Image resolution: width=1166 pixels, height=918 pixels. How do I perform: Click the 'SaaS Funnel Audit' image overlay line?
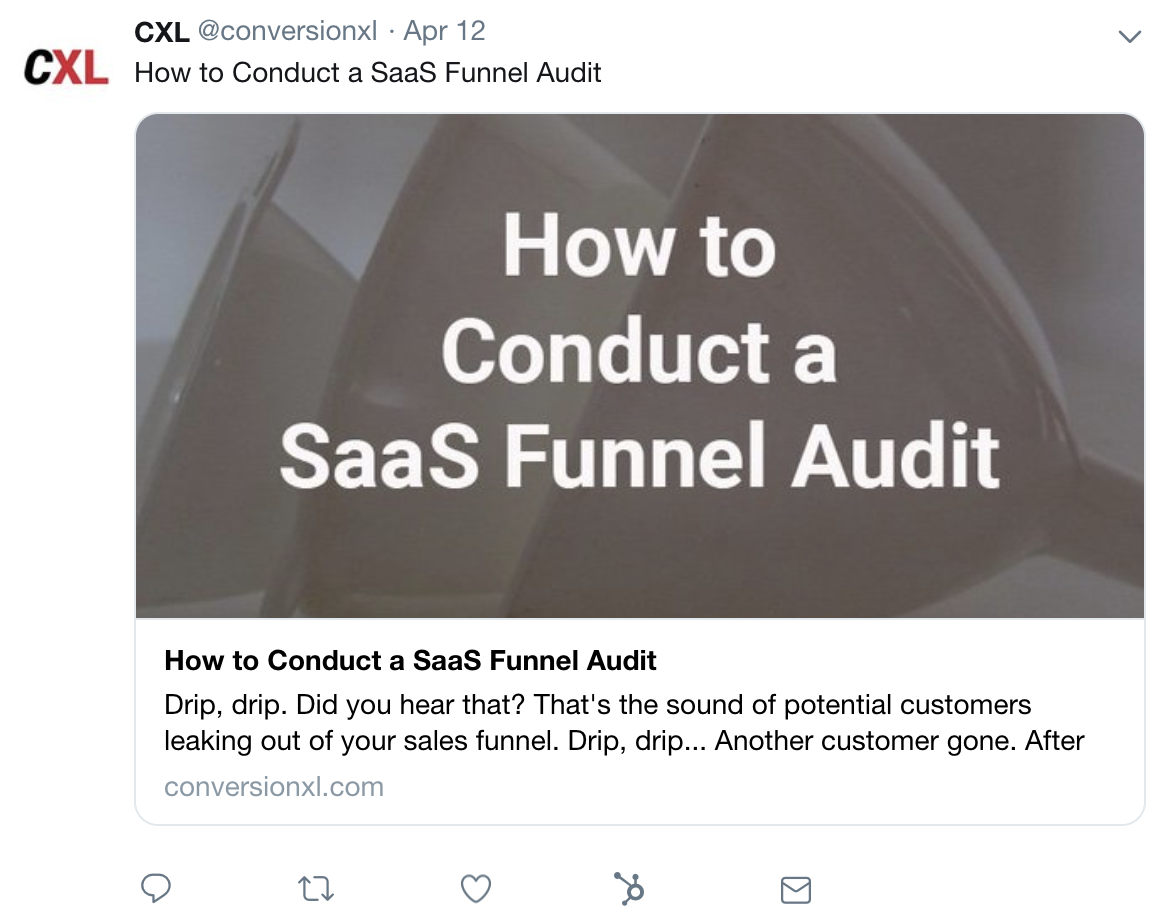point(639,455)
